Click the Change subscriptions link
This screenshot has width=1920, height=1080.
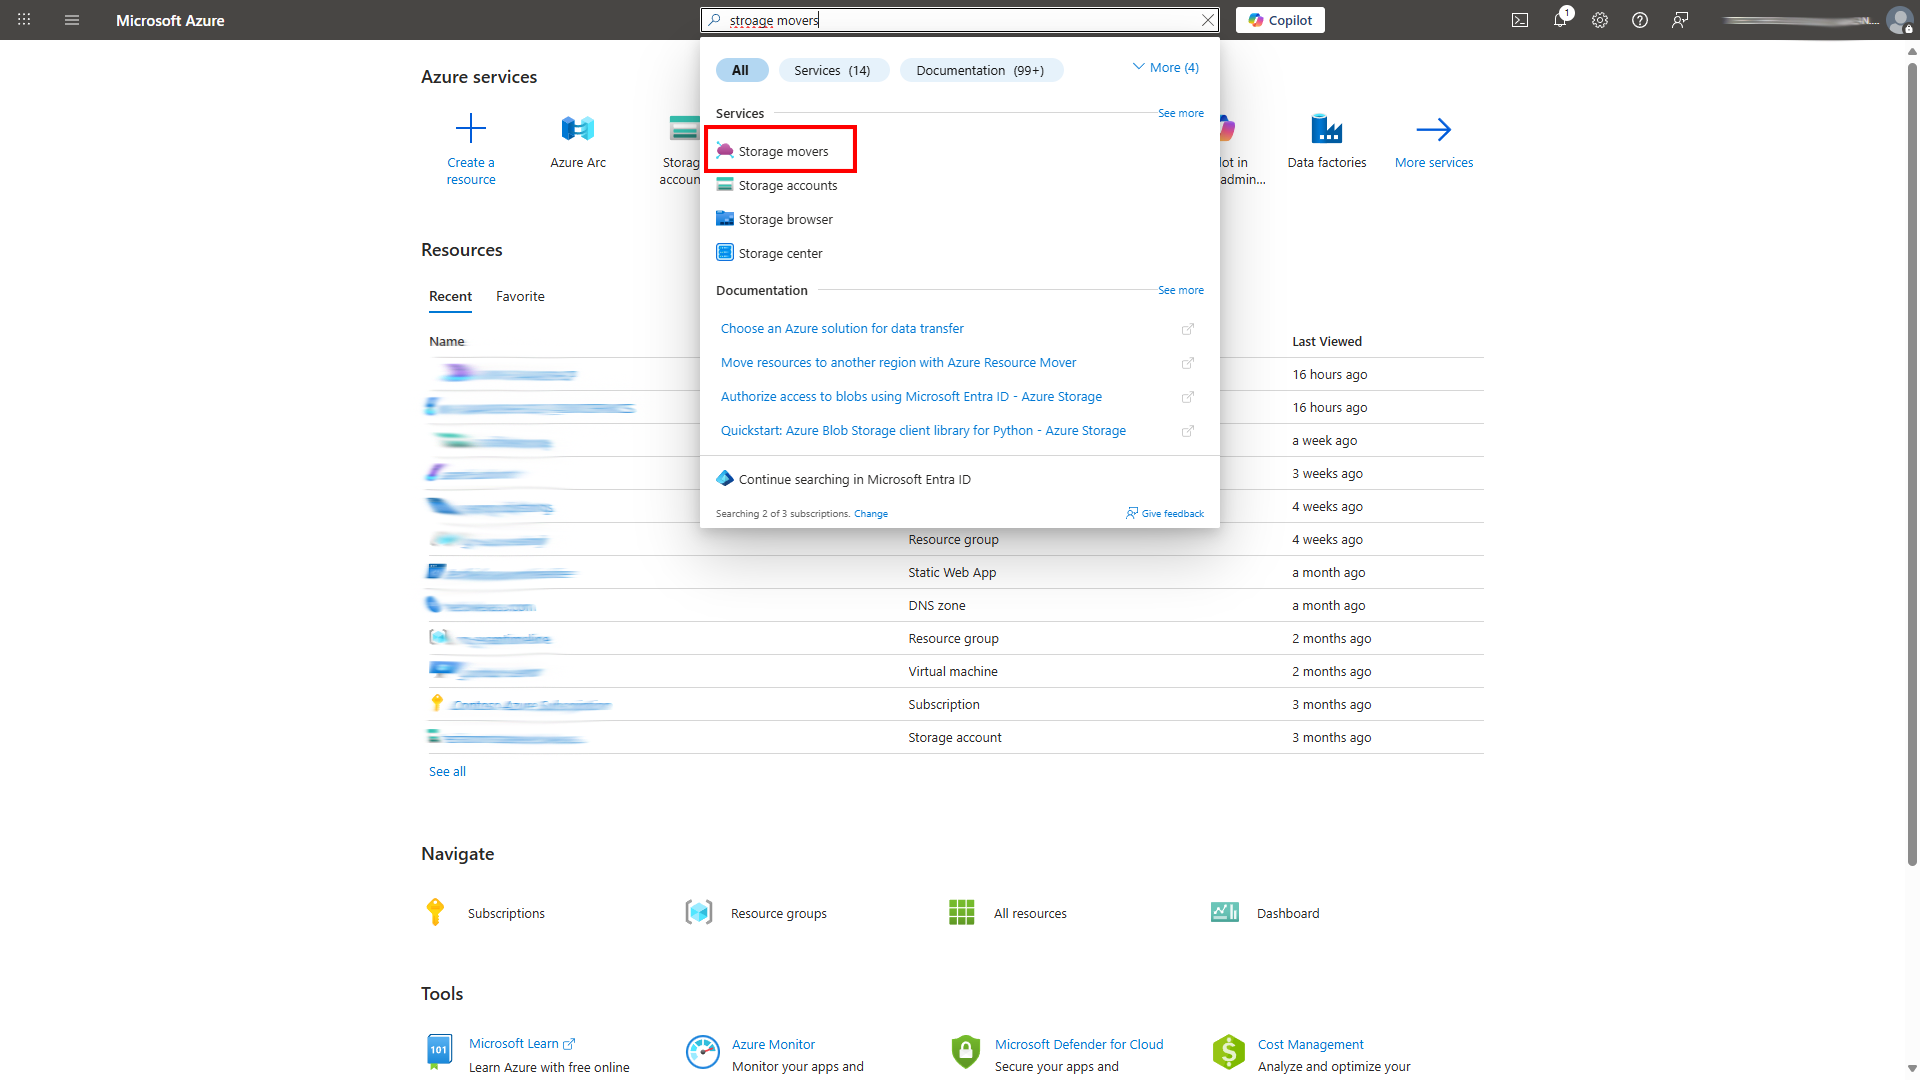871,513
